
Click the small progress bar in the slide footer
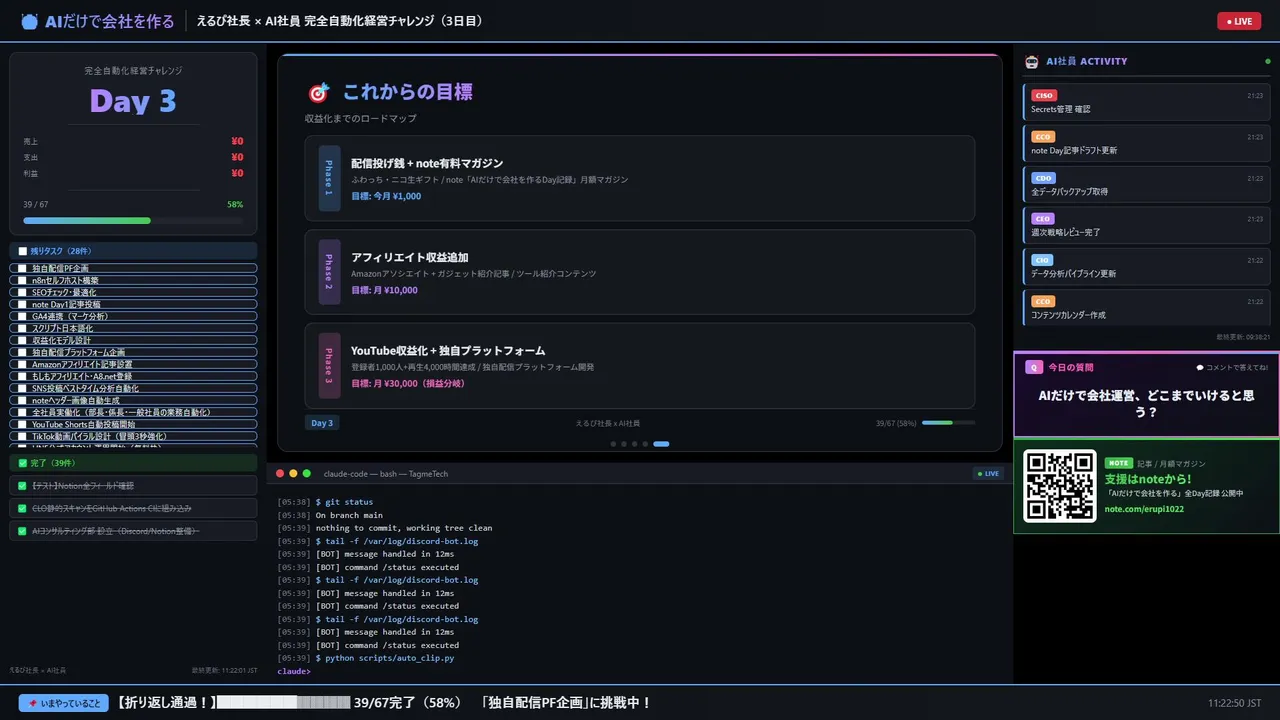click(949, 423)
